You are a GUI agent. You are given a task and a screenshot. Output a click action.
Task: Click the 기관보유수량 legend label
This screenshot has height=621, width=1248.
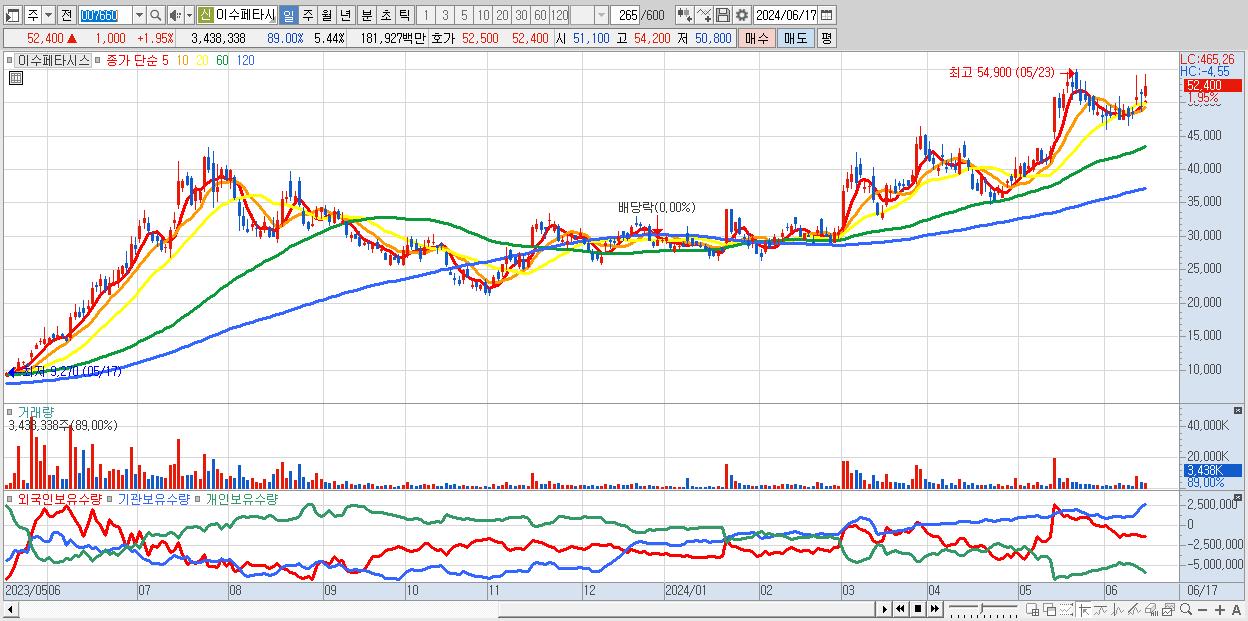(153, 498)
